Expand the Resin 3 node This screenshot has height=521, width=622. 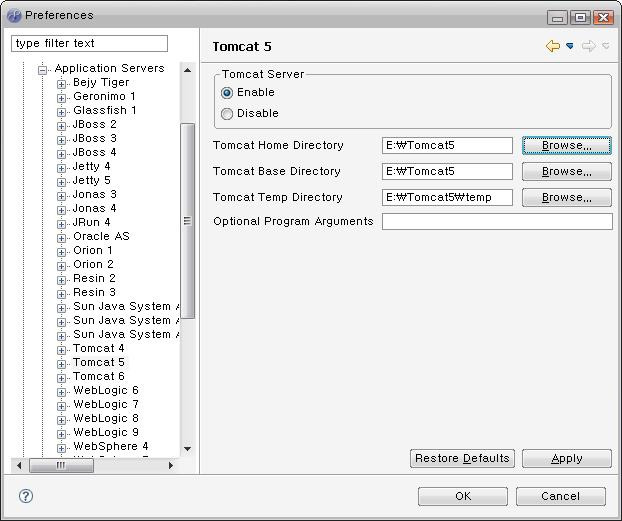coord(61,294)
